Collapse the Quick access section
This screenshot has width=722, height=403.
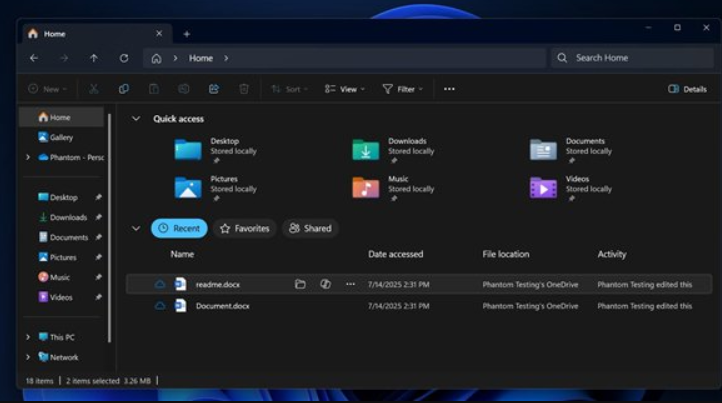click(x=136, y=119)
